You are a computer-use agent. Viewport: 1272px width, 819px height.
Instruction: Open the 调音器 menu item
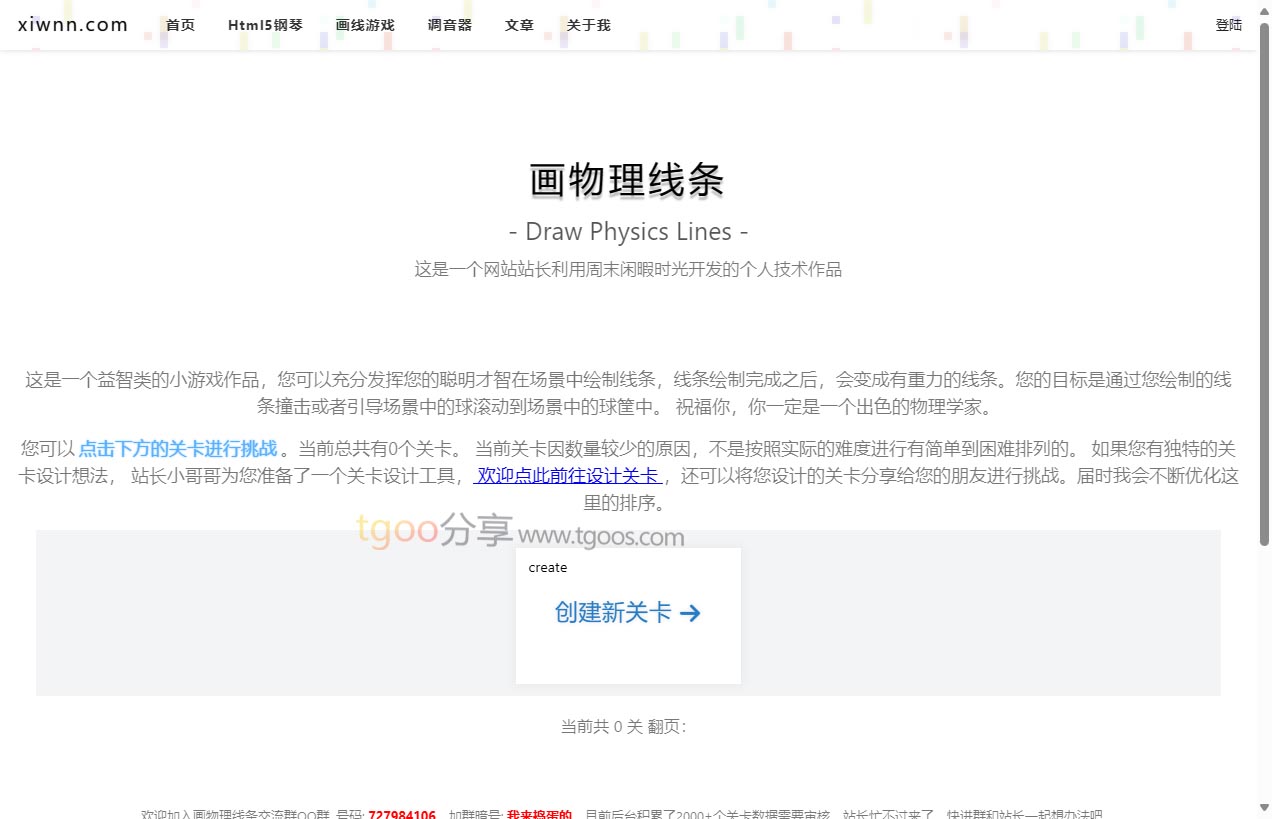point(449,25)
